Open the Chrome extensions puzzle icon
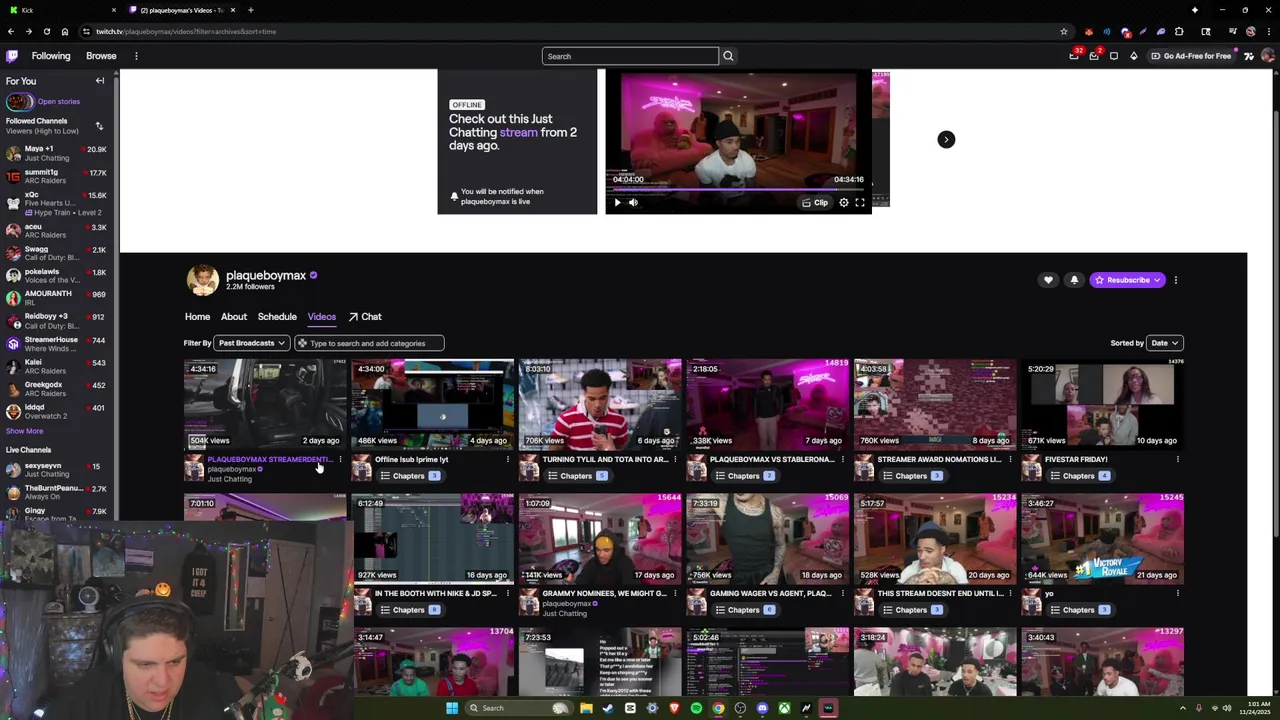The image size is (1280, 720). pyautogui.click(x=1178, y=31)
